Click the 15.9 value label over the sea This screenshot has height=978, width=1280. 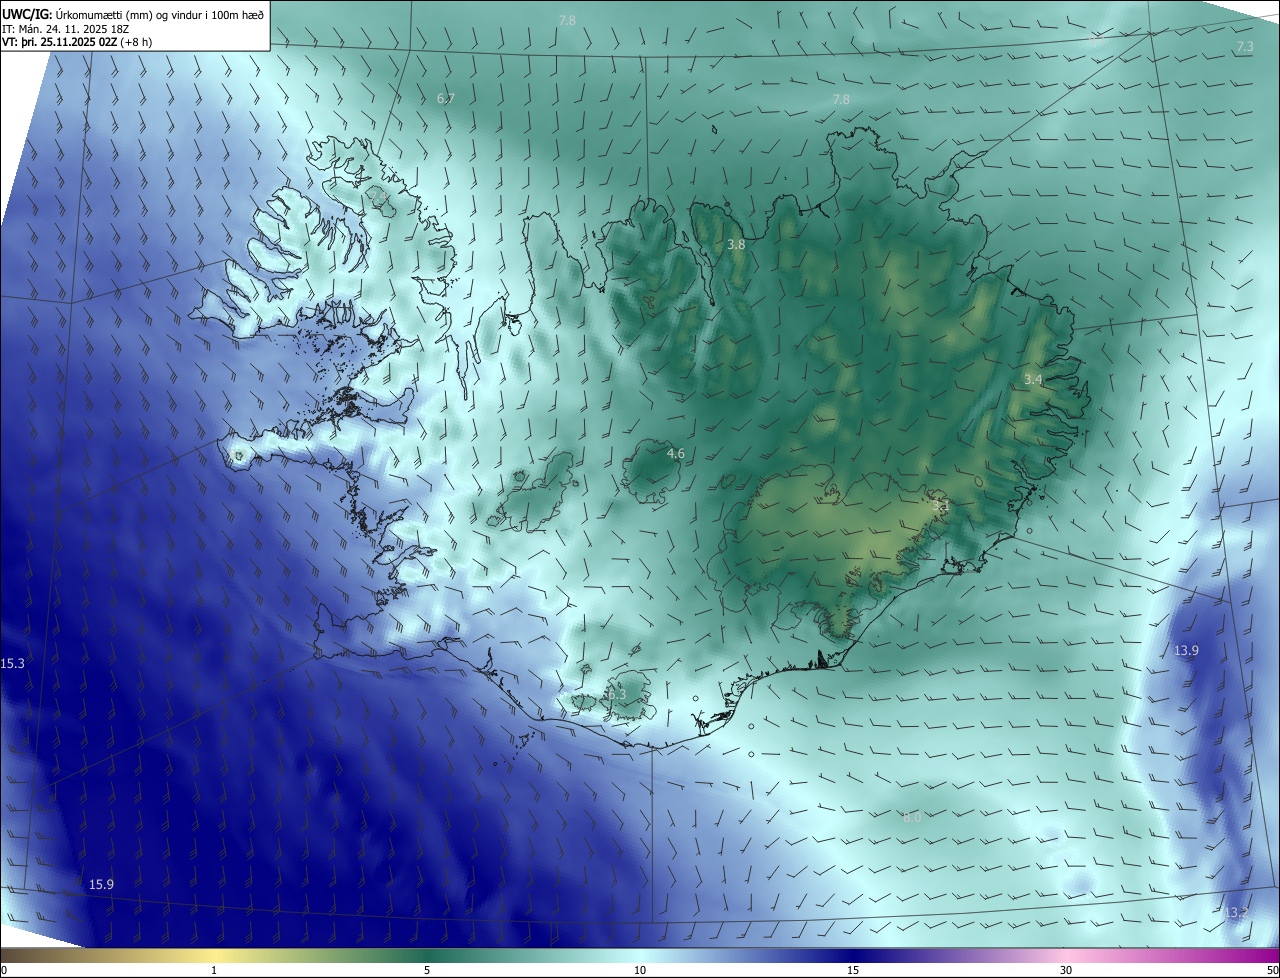tap(101, 884)
